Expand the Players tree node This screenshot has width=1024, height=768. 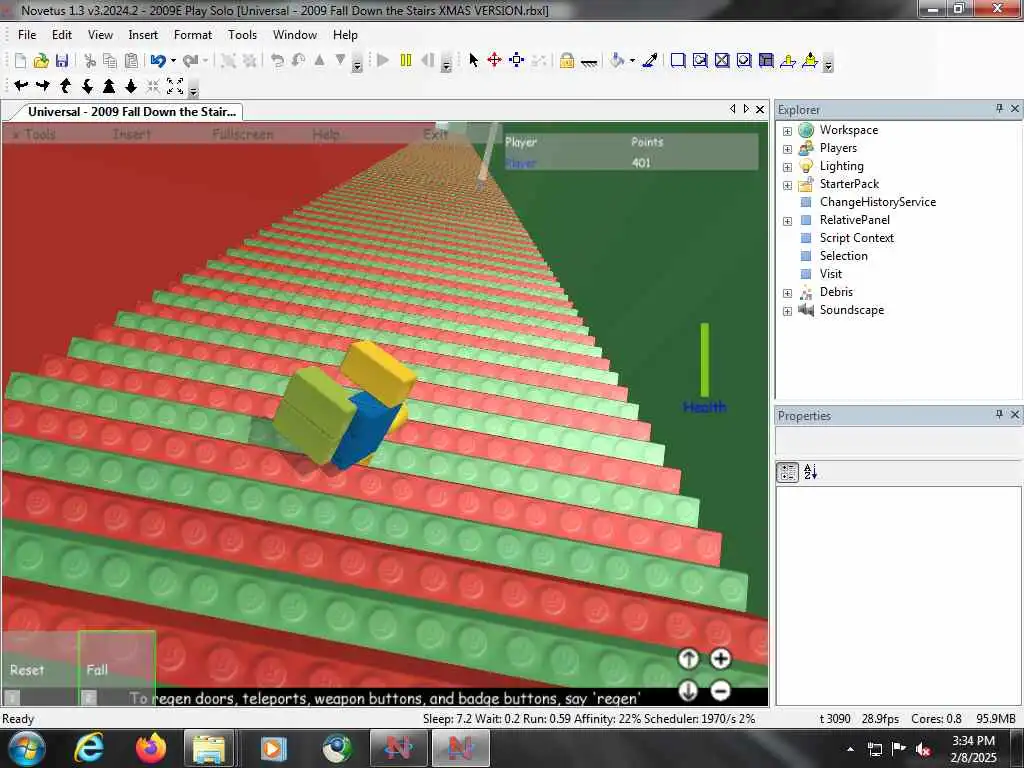click(x=788, y=149)
